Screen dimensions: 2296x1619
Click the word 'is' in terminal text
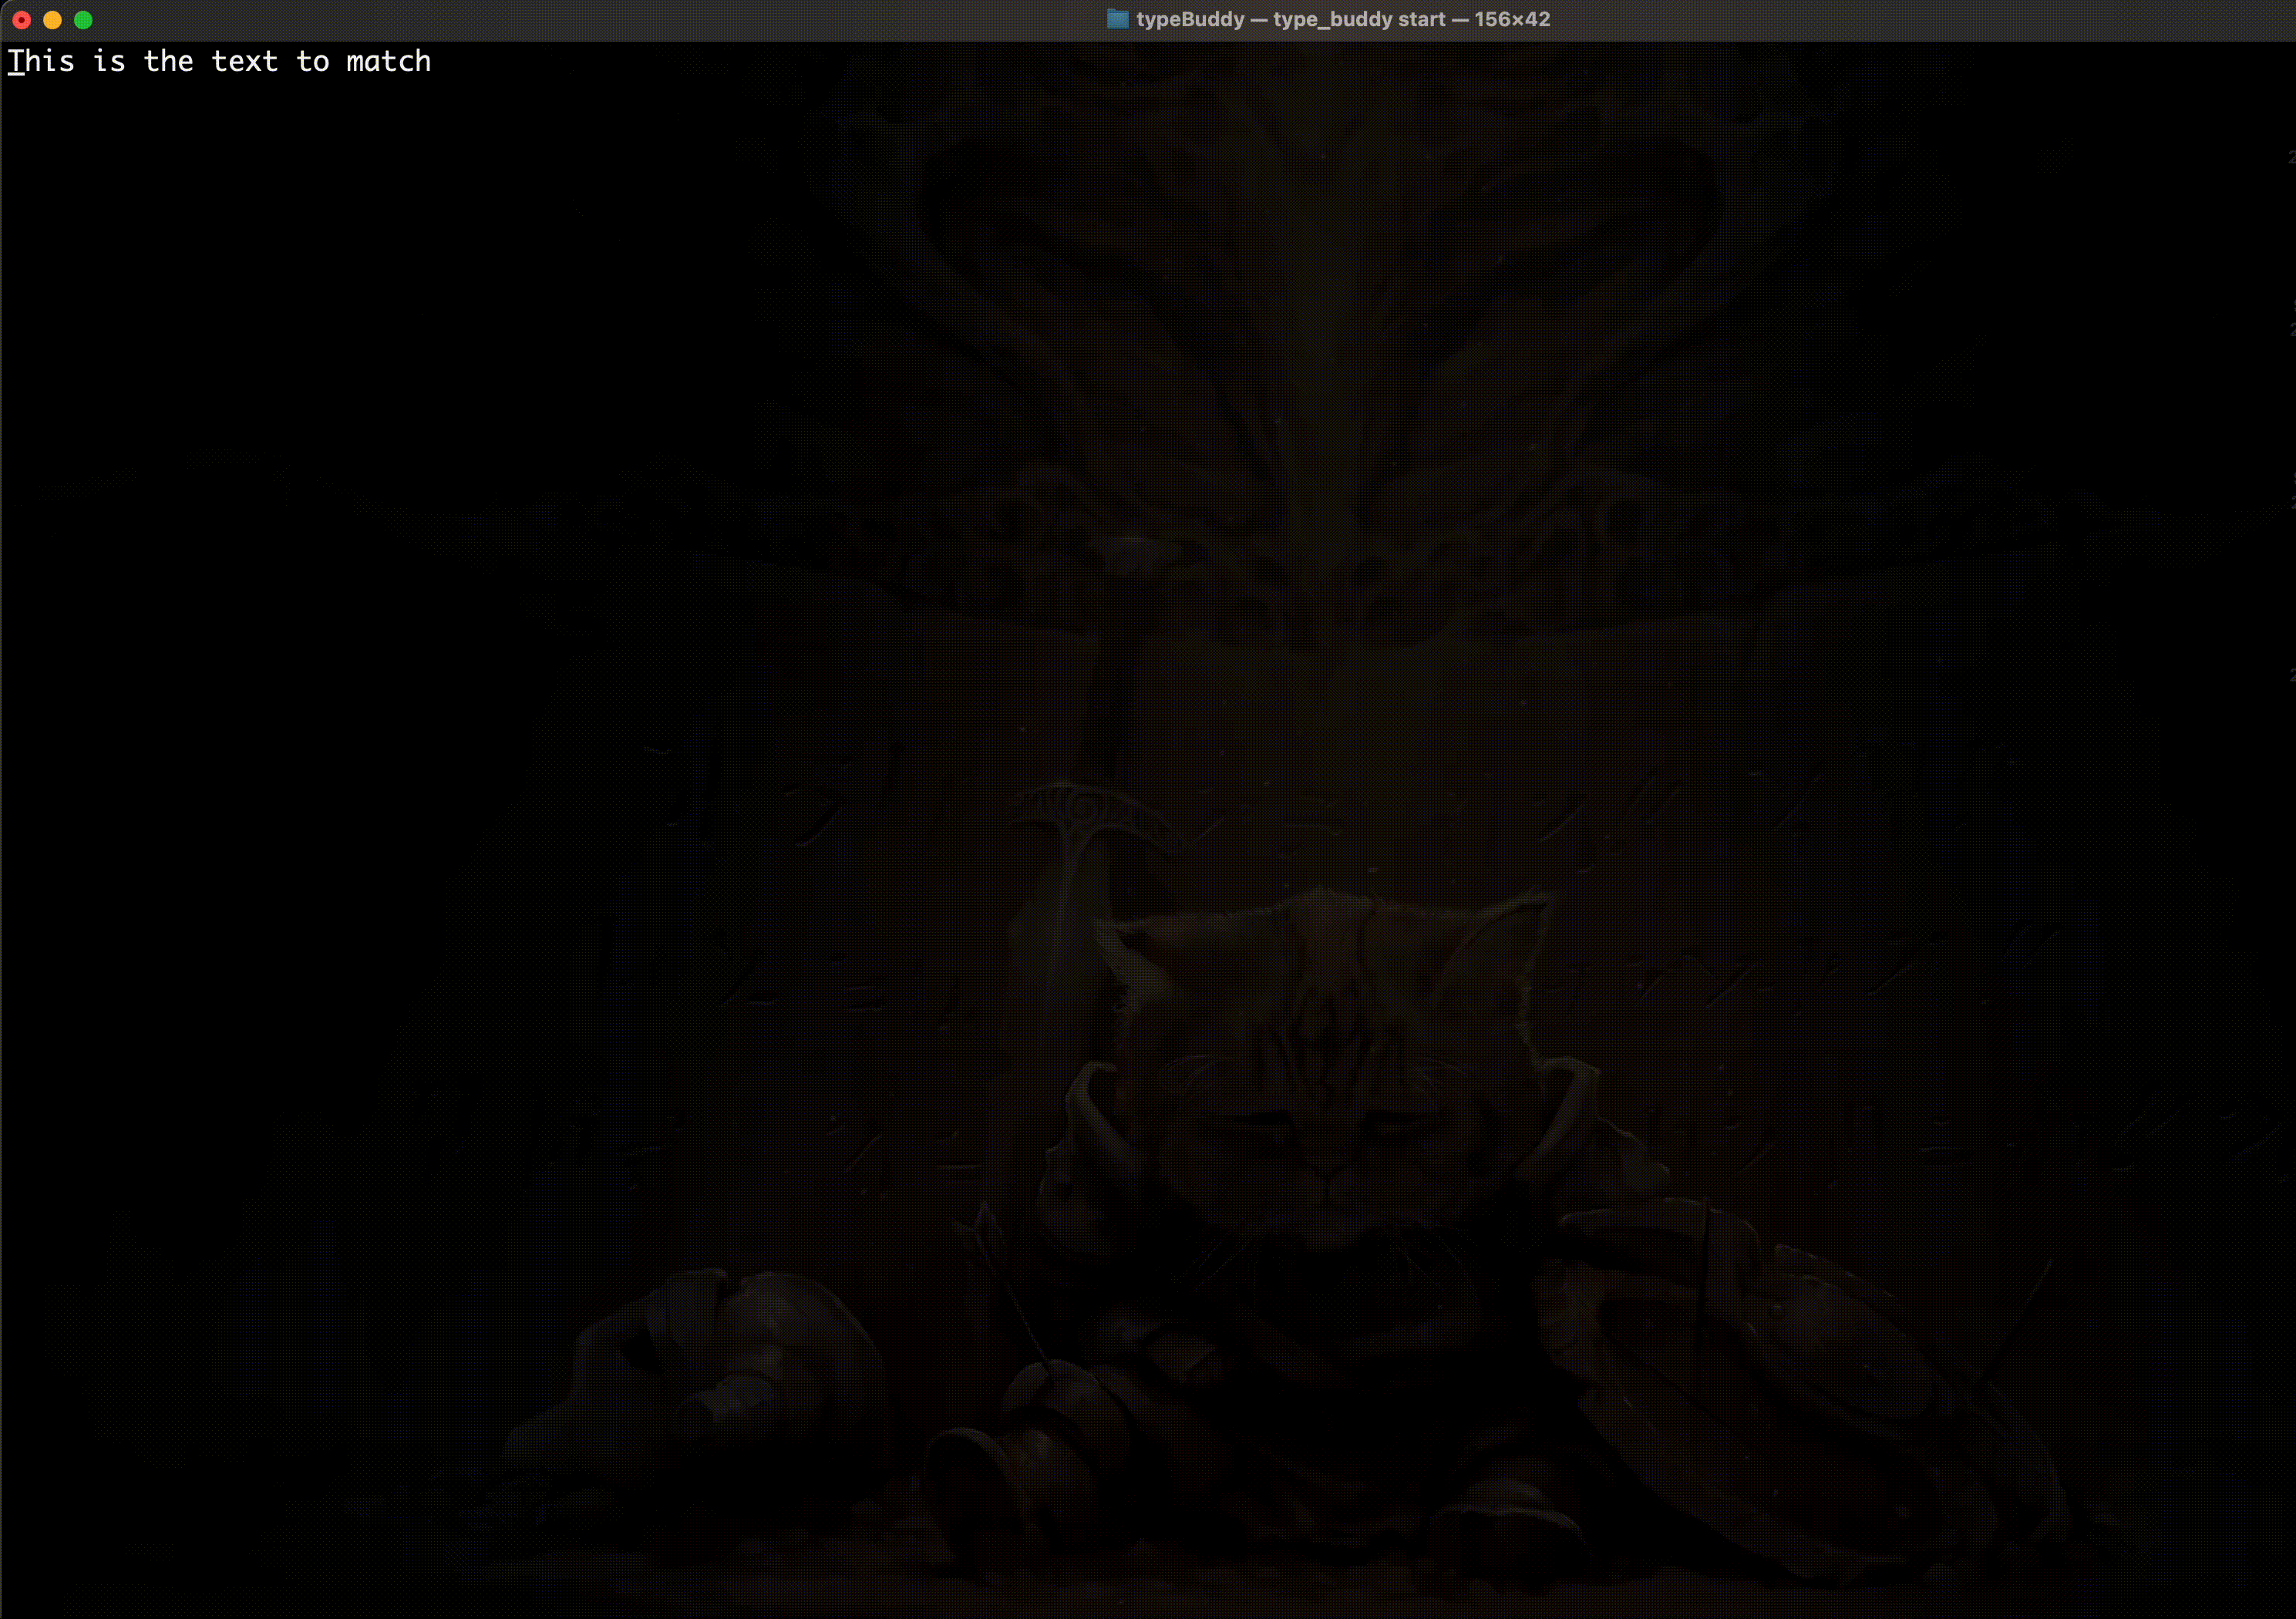point(109,62)
